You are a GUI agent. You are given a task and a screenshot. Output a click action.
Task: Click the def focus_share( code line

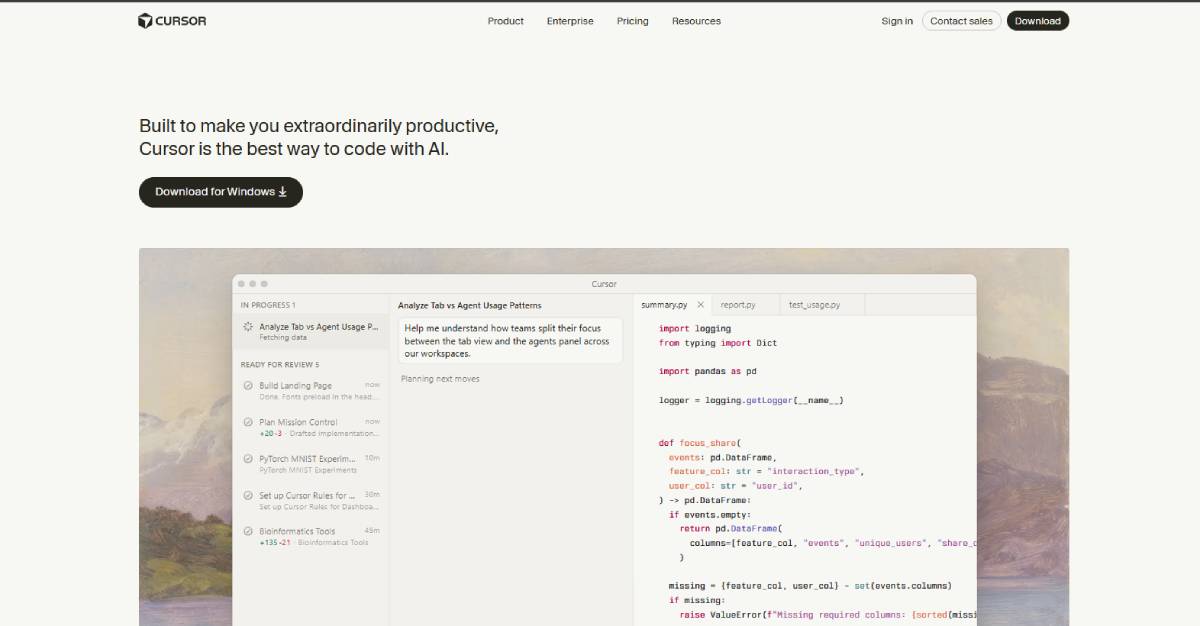click(x=698, y=443)
